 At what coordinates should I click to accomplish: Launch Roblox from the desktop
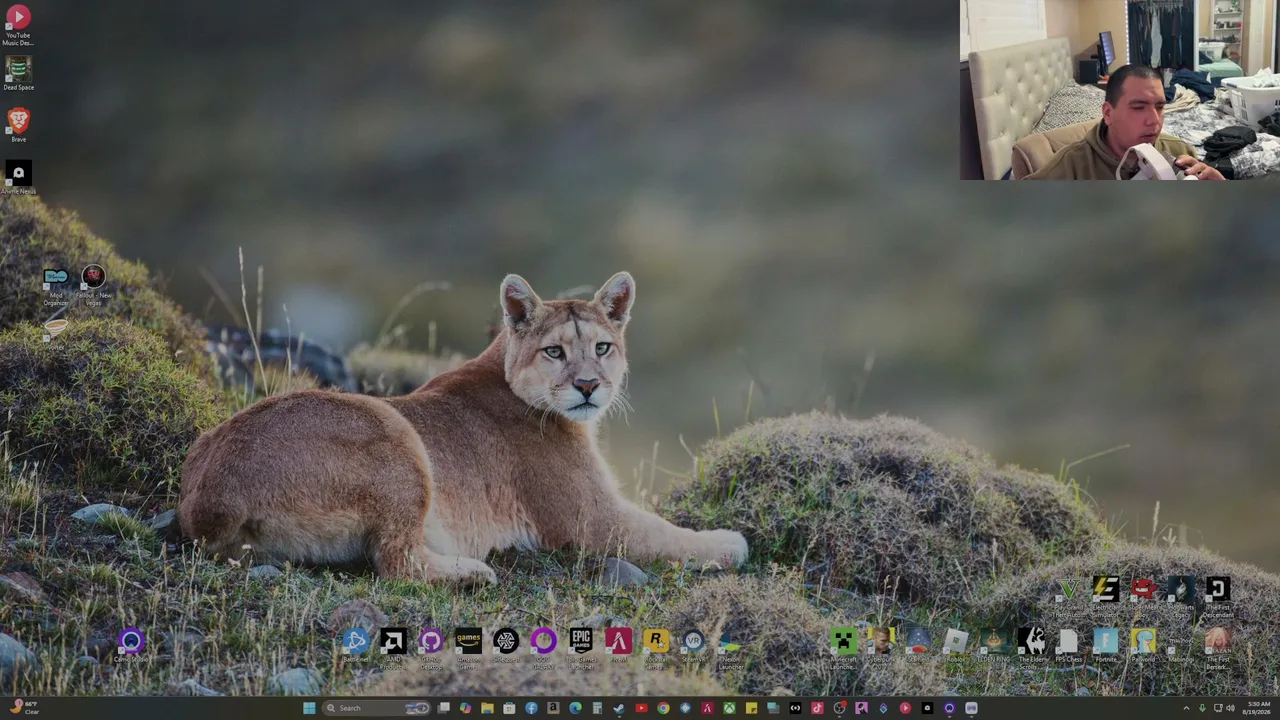(x=956, y=646)
